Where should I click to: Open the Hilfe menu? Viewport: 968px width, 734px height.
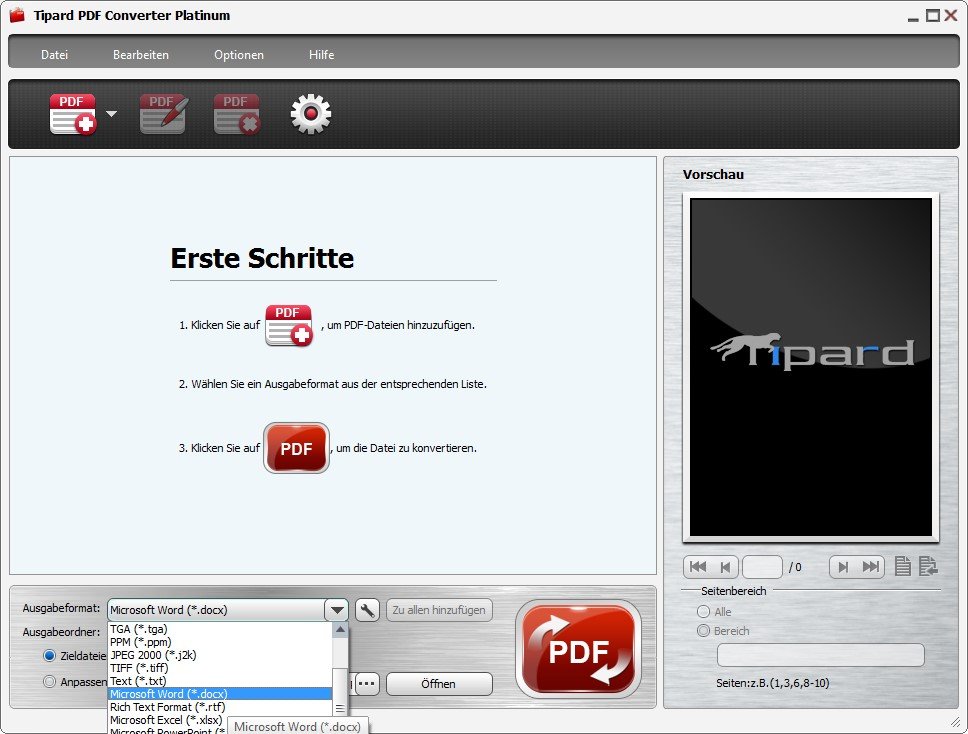click(x=321, y=54)
